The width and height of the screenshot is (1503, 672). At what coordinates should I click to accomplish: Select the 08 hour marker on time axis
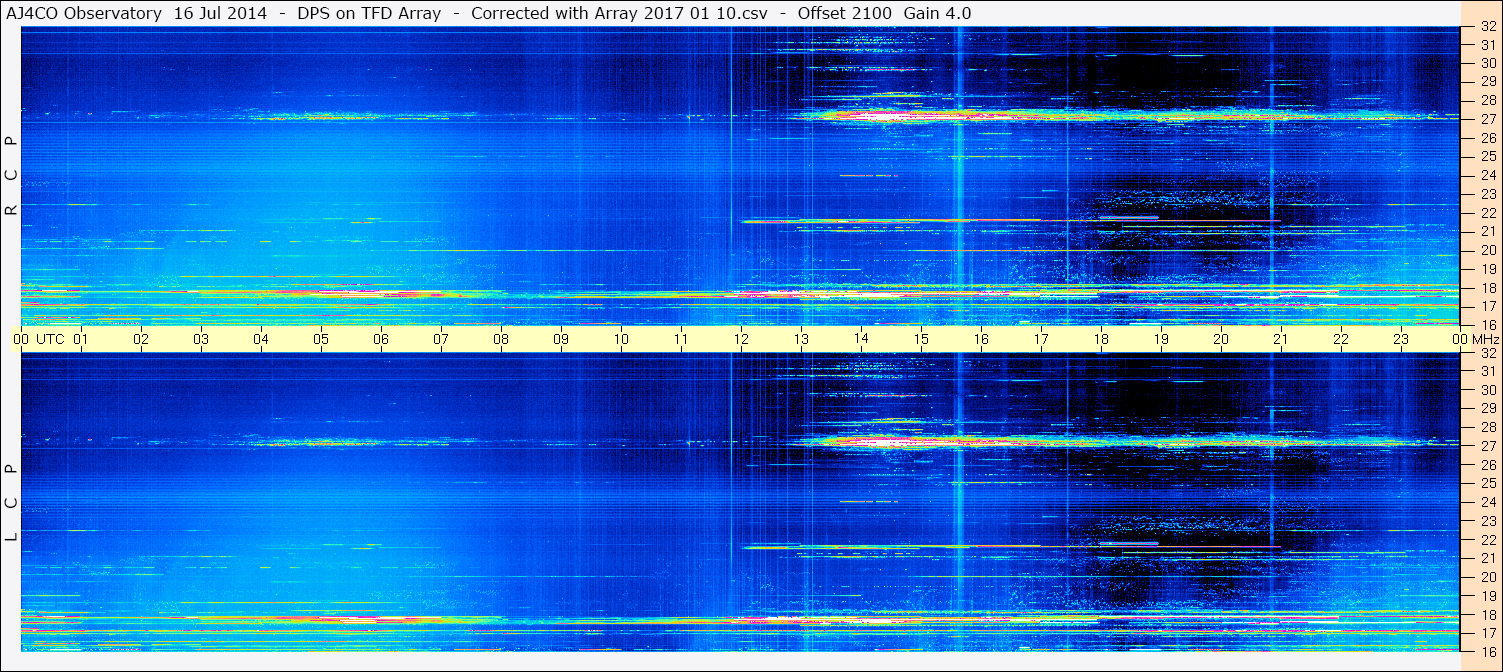[501, 339]
